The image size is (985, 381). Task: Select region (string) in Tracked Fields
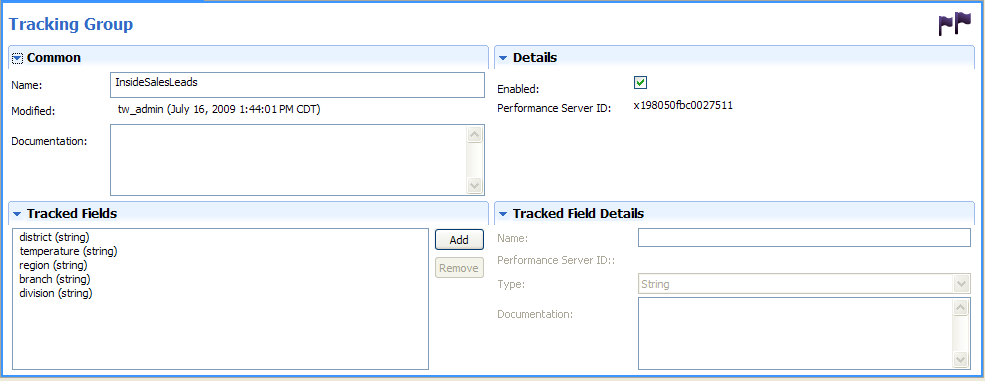[54, 265]
